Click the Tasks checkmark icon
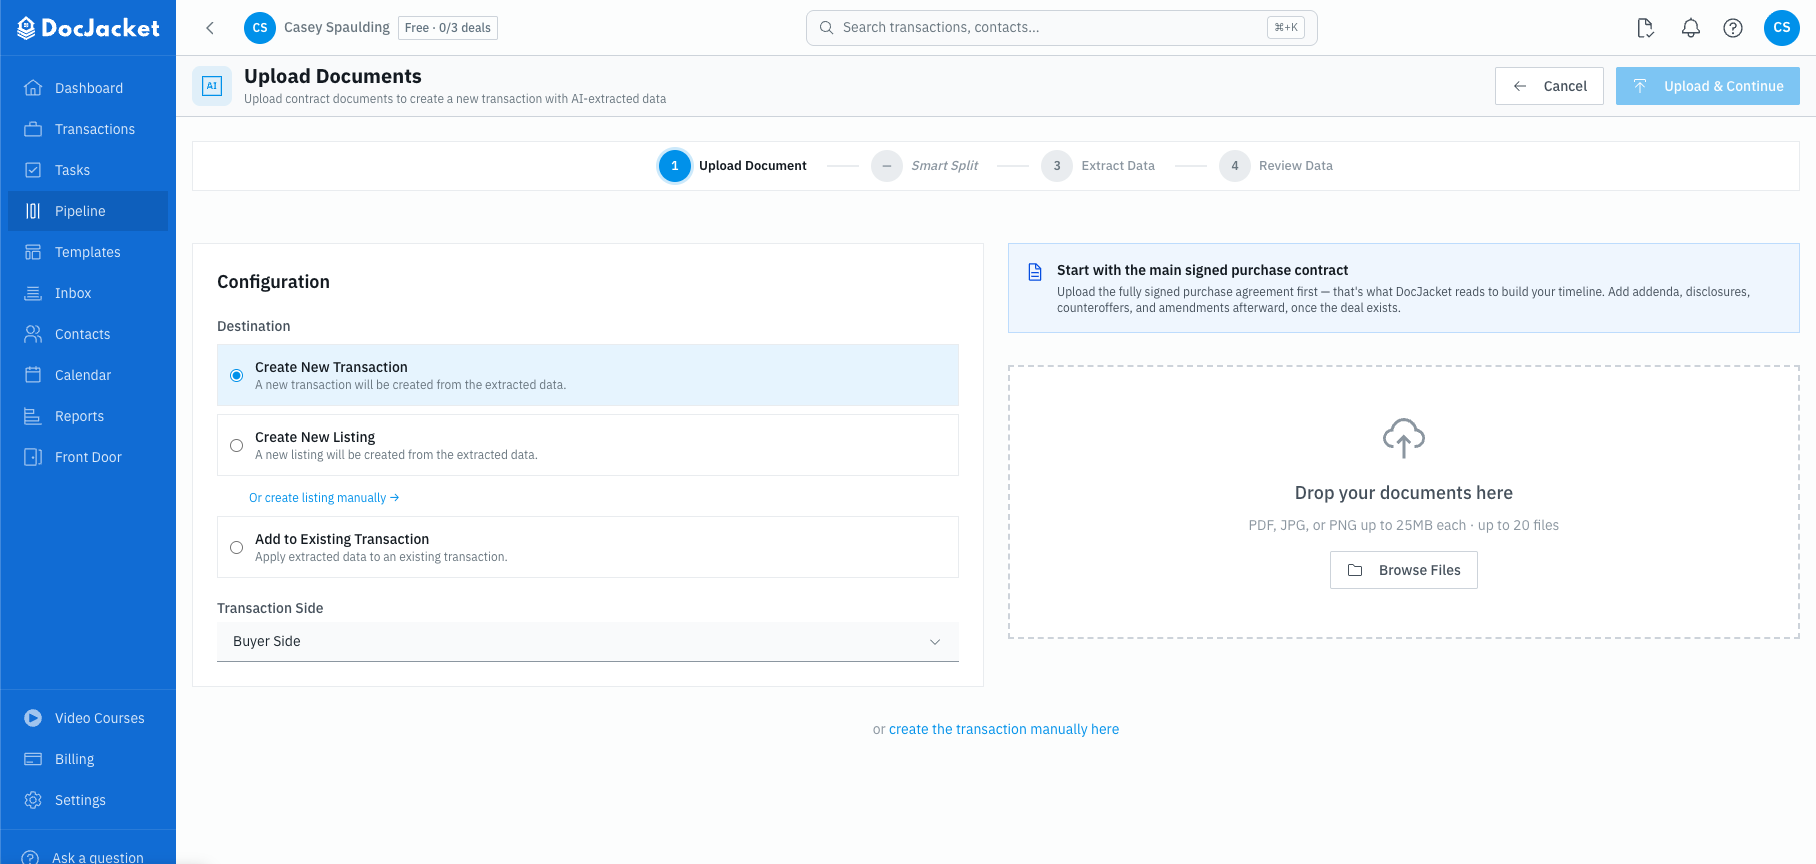 33,170
